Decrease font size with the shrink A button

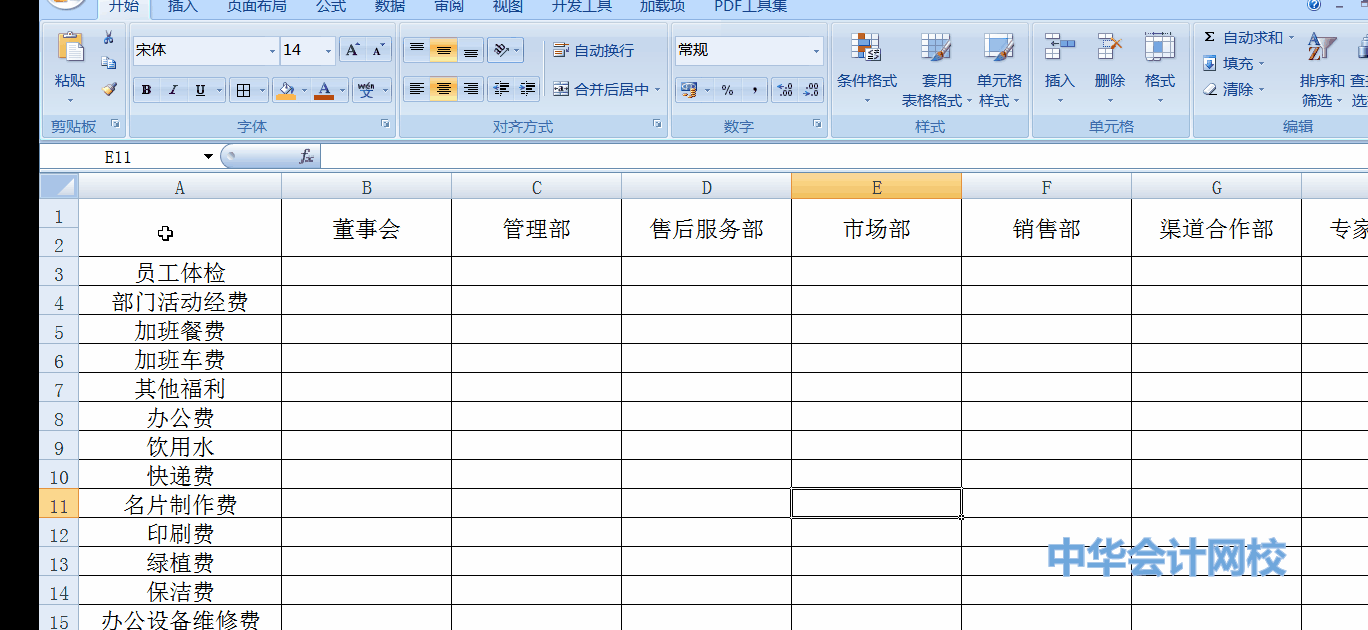pyautogui.click(x=378, y=50)
